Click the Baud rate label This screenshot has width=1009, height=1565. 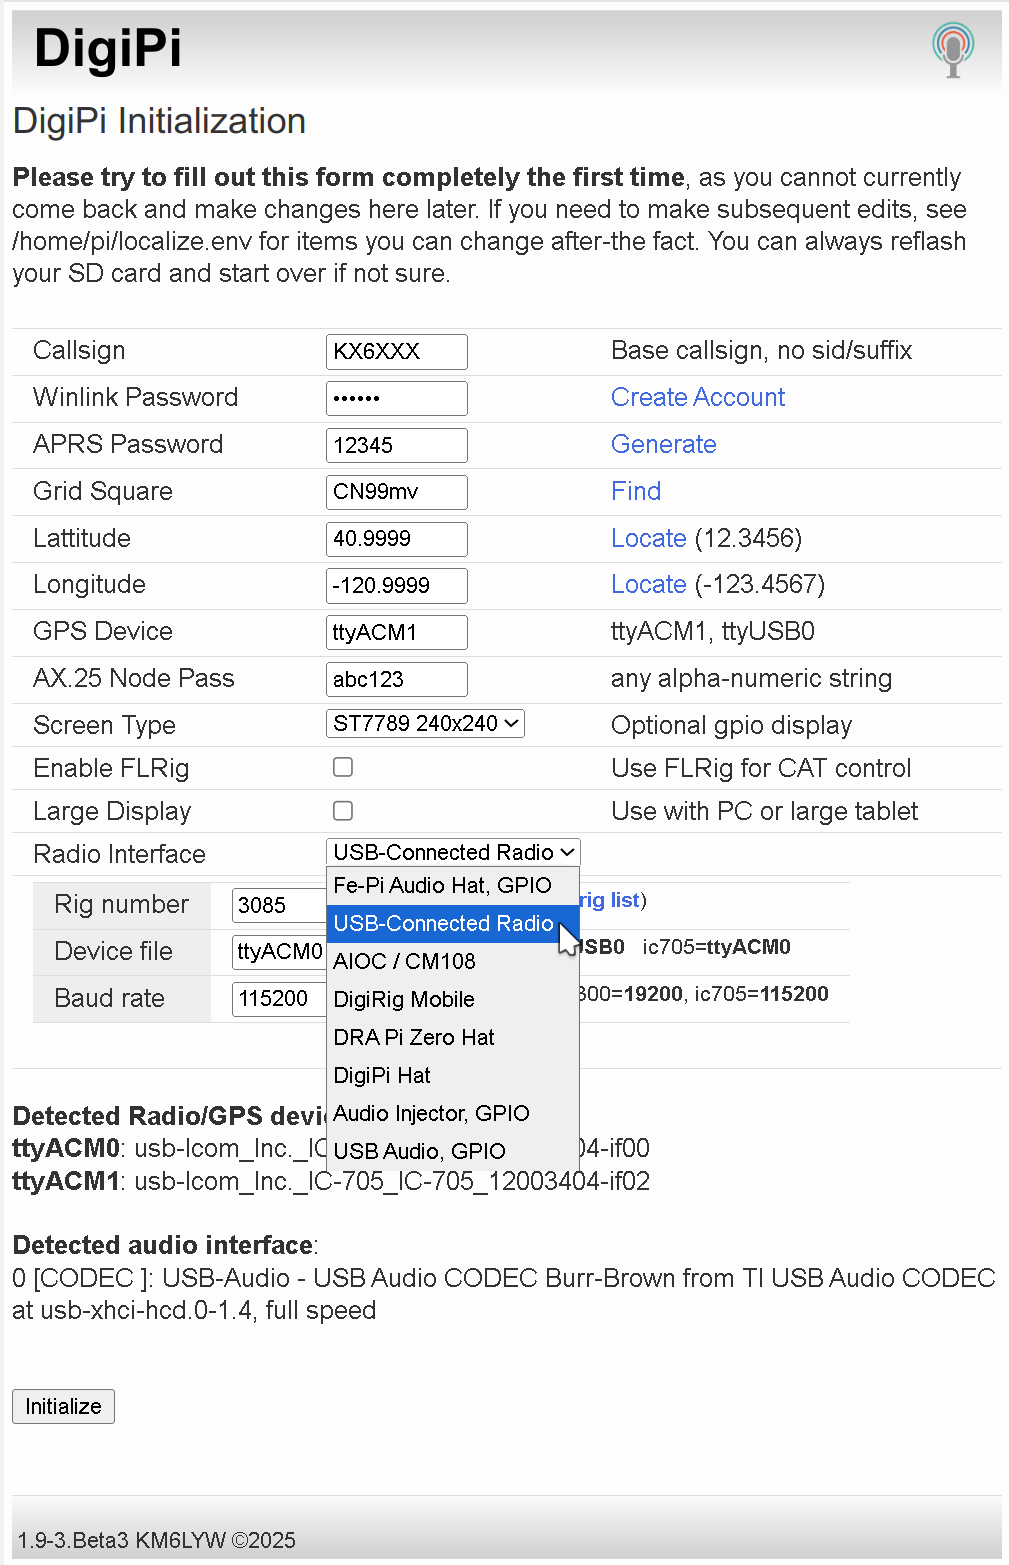pos(109,998)
